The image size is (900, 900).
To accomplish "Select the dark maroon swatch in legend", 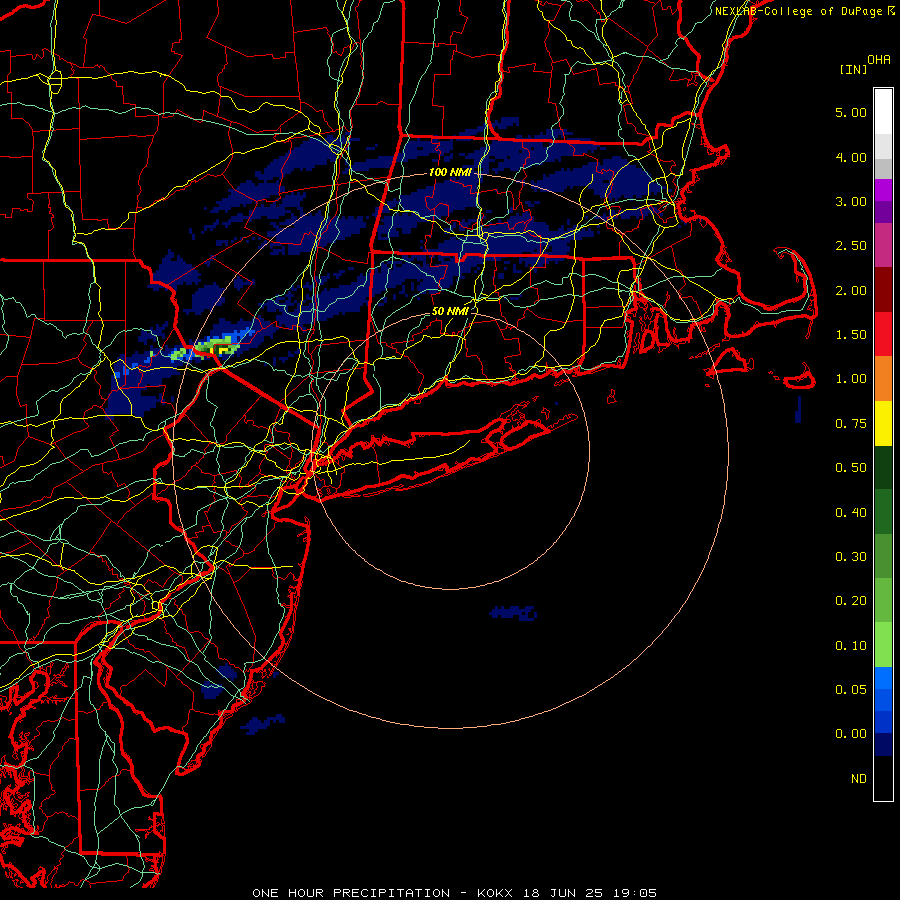I will point(883,290).
